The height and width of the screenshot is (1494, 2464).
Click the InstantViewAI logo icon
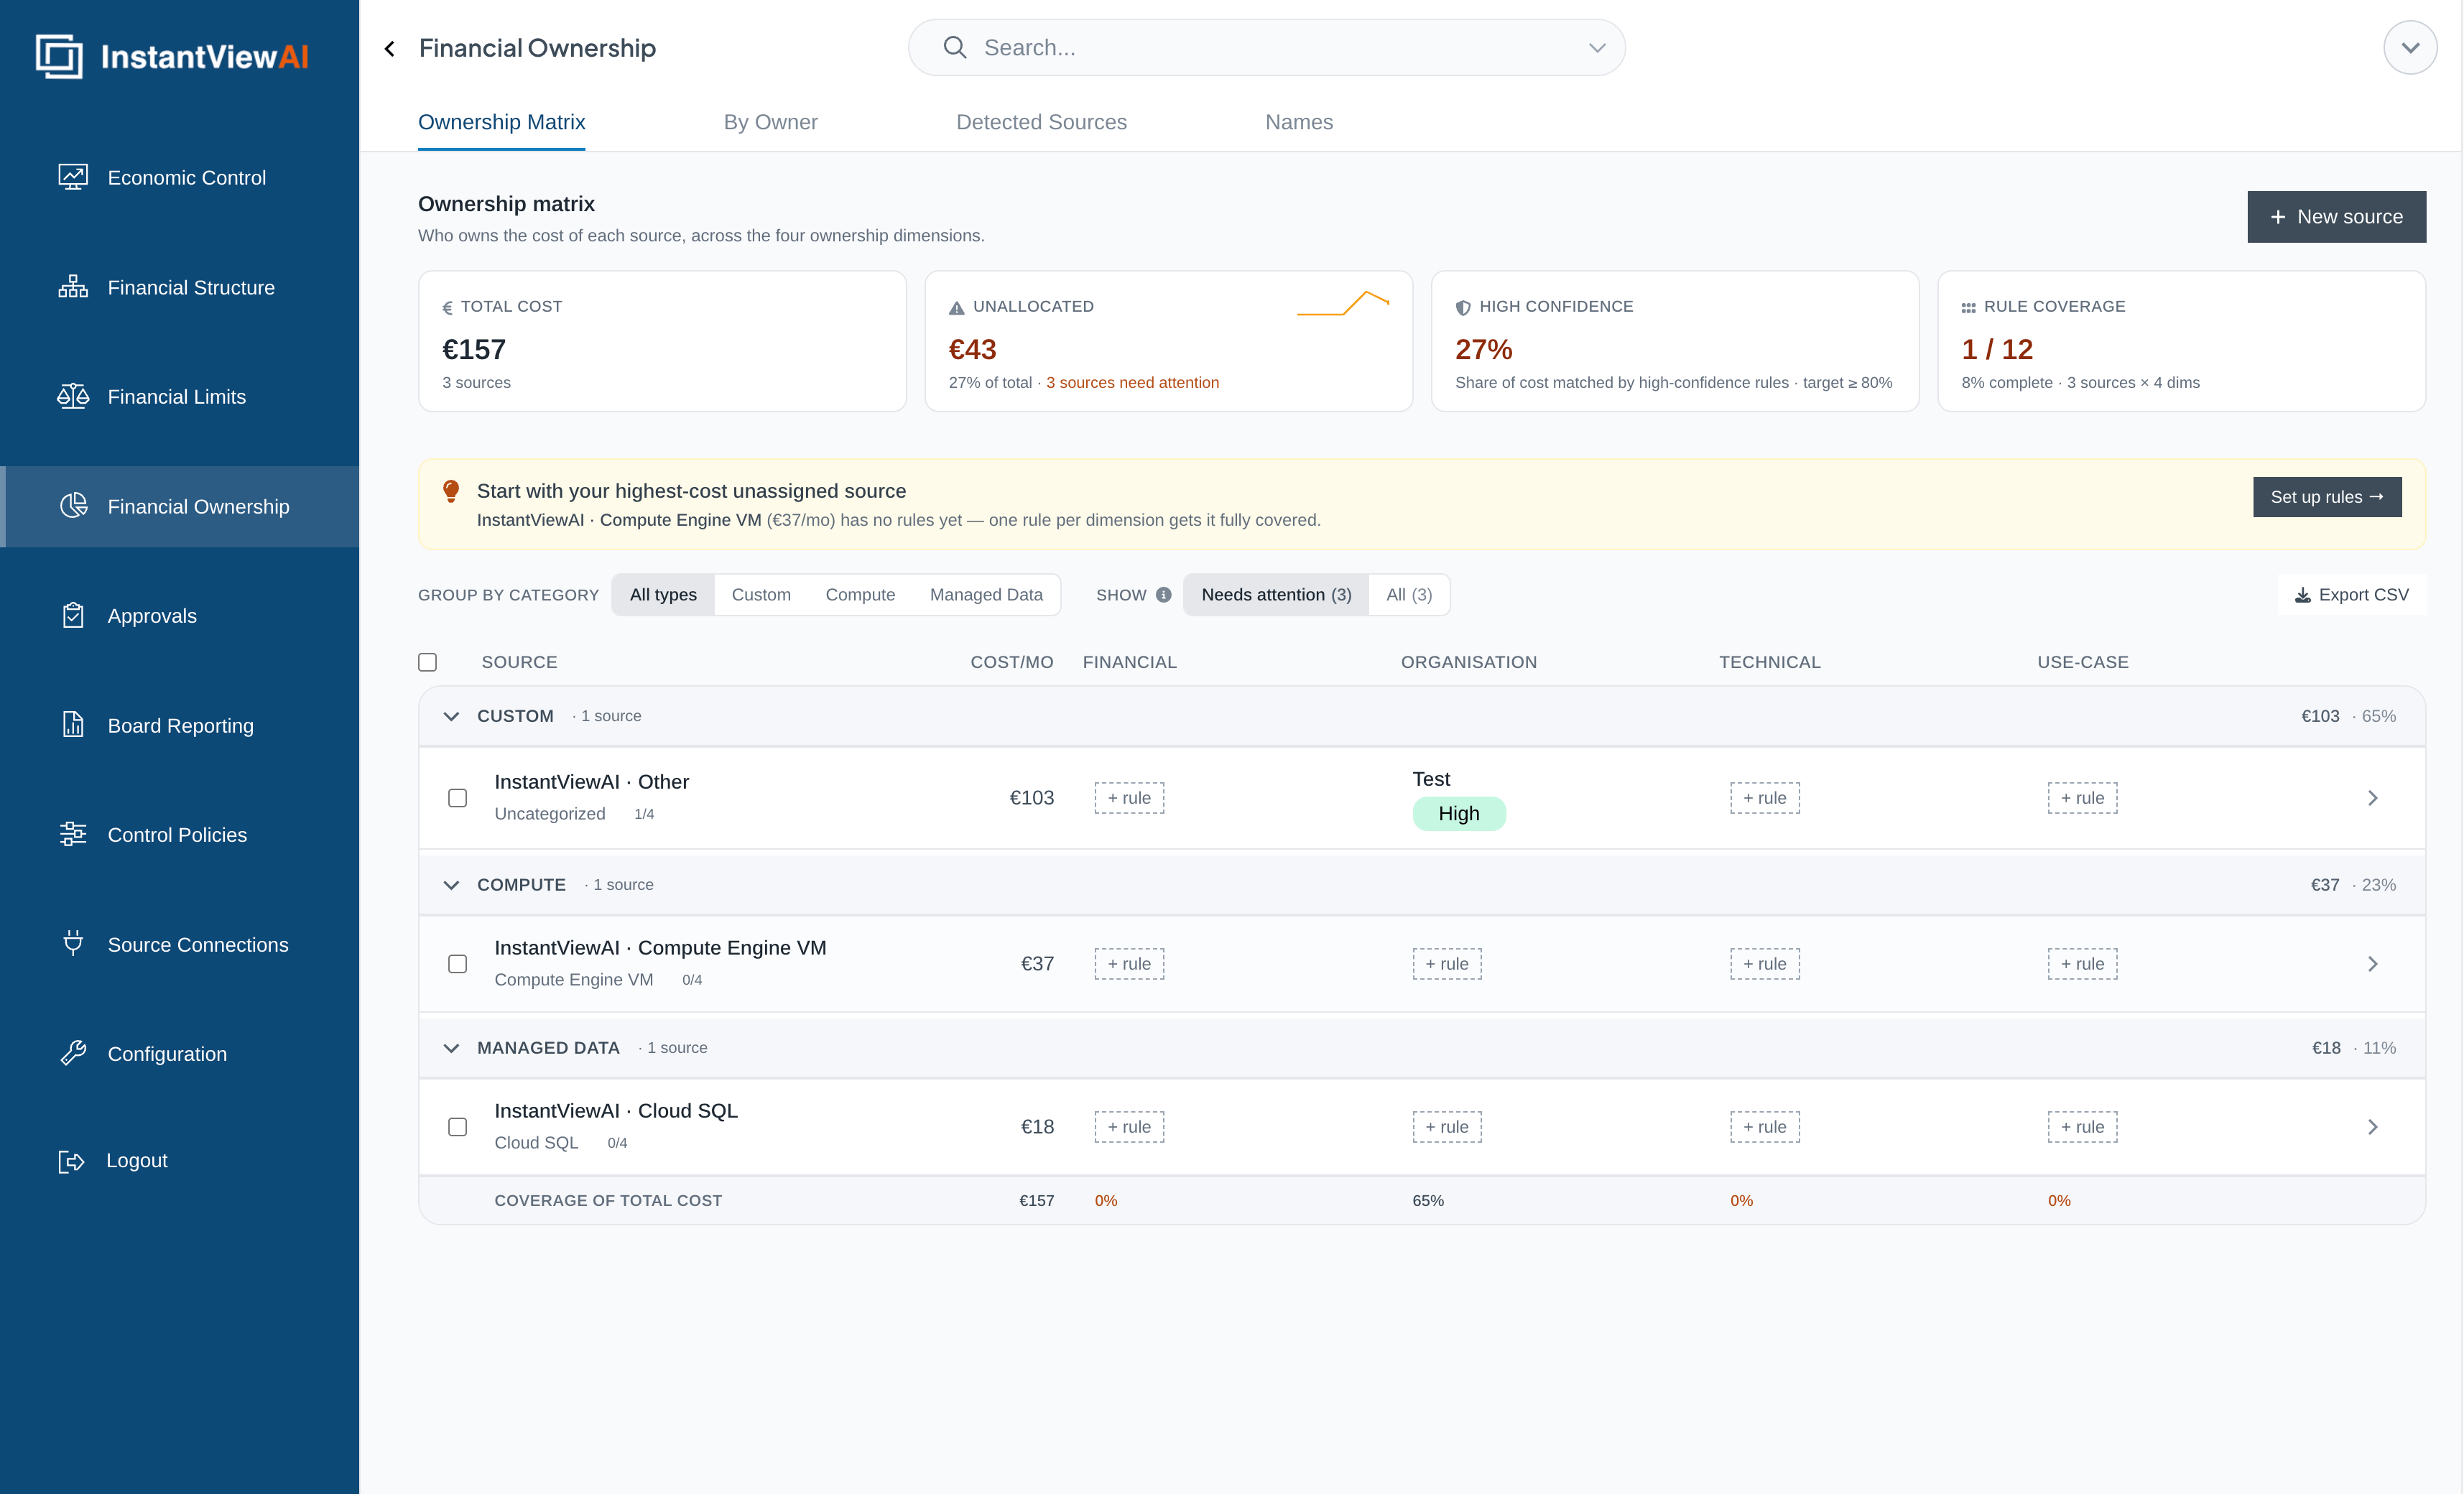(59, 56)
